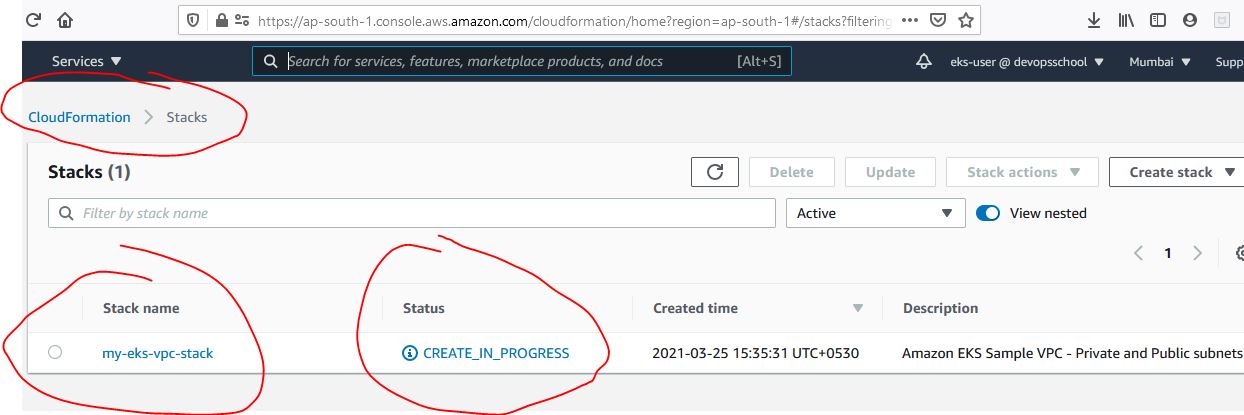Open the Mumbai region menu

tap(1160, 62)
